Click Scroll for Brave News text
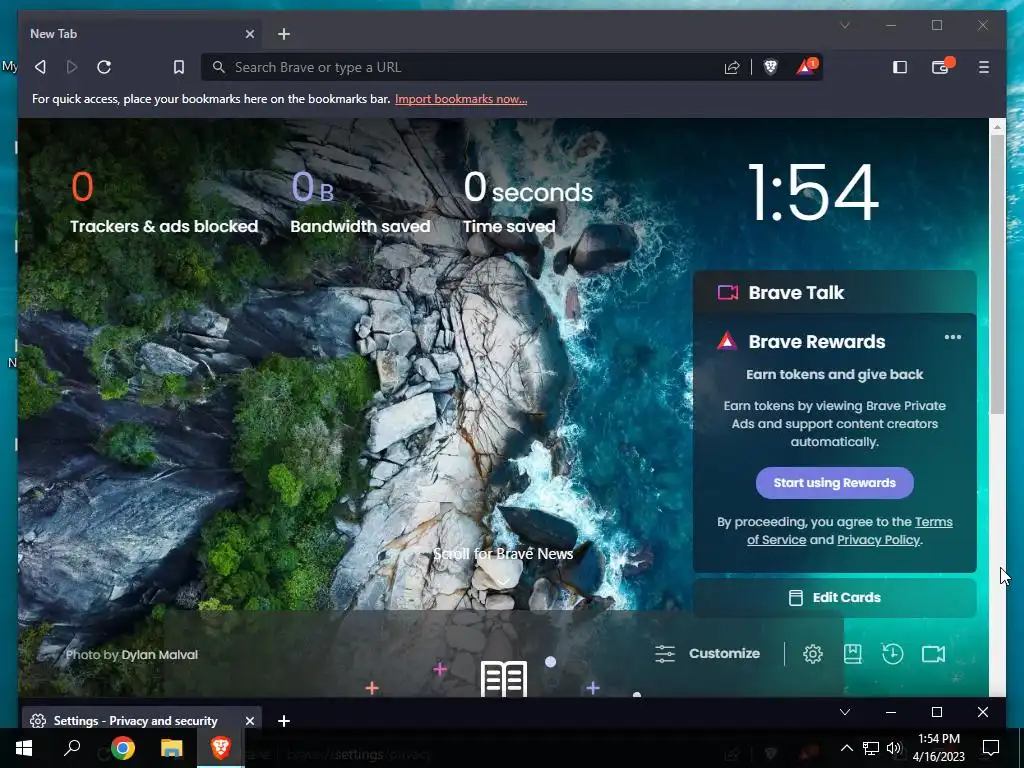1024x768 pixels. coord(503,554)
